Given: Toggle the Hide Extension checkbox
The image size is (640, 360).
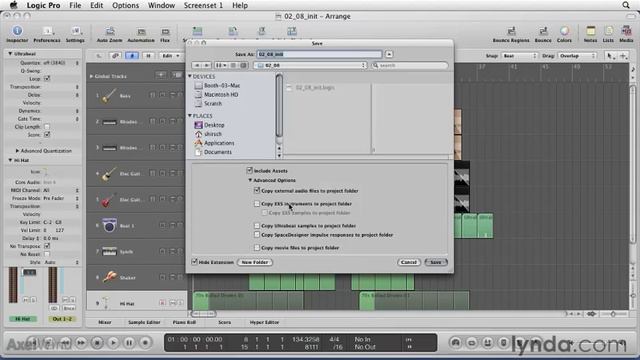Looking at the screenshot, I should pyautogui.click(x=195, y=262).
